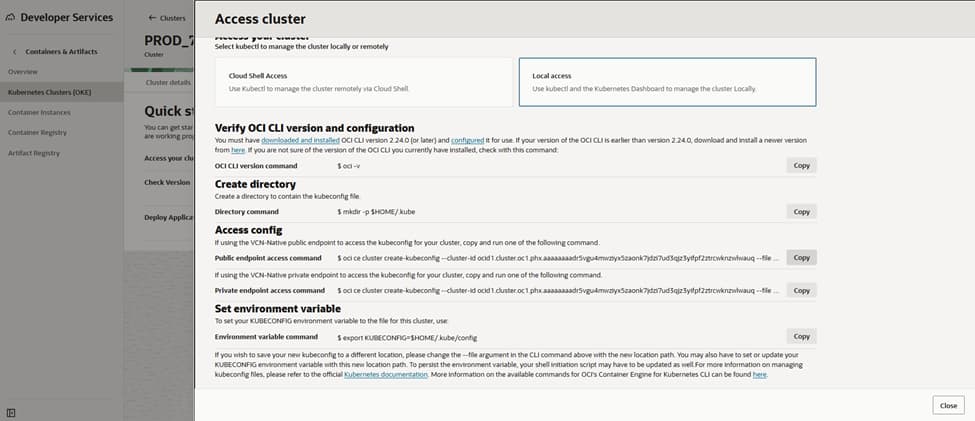The image size is (975, 421).
Task: Copy the mkdir directory command
Action: tap(801, 211)
